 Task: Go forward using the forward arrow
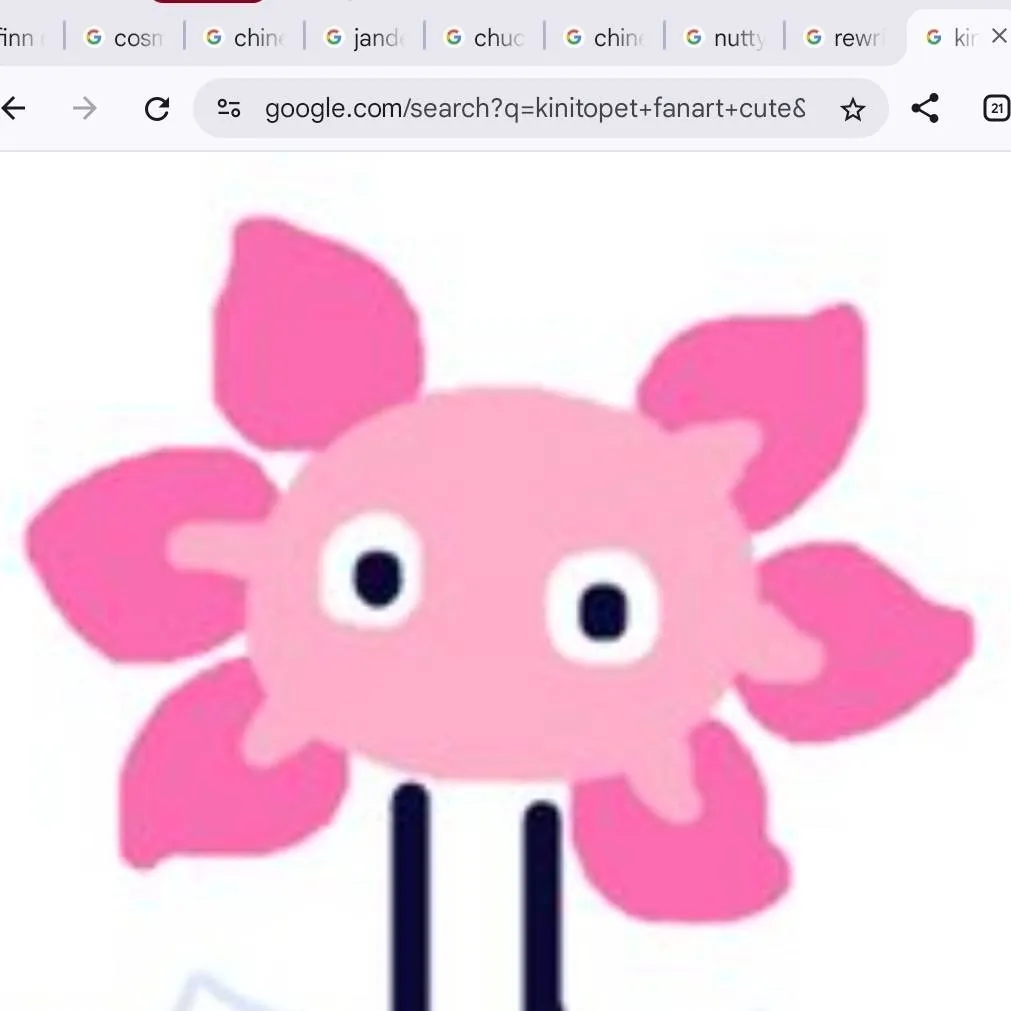coord(86,108)
